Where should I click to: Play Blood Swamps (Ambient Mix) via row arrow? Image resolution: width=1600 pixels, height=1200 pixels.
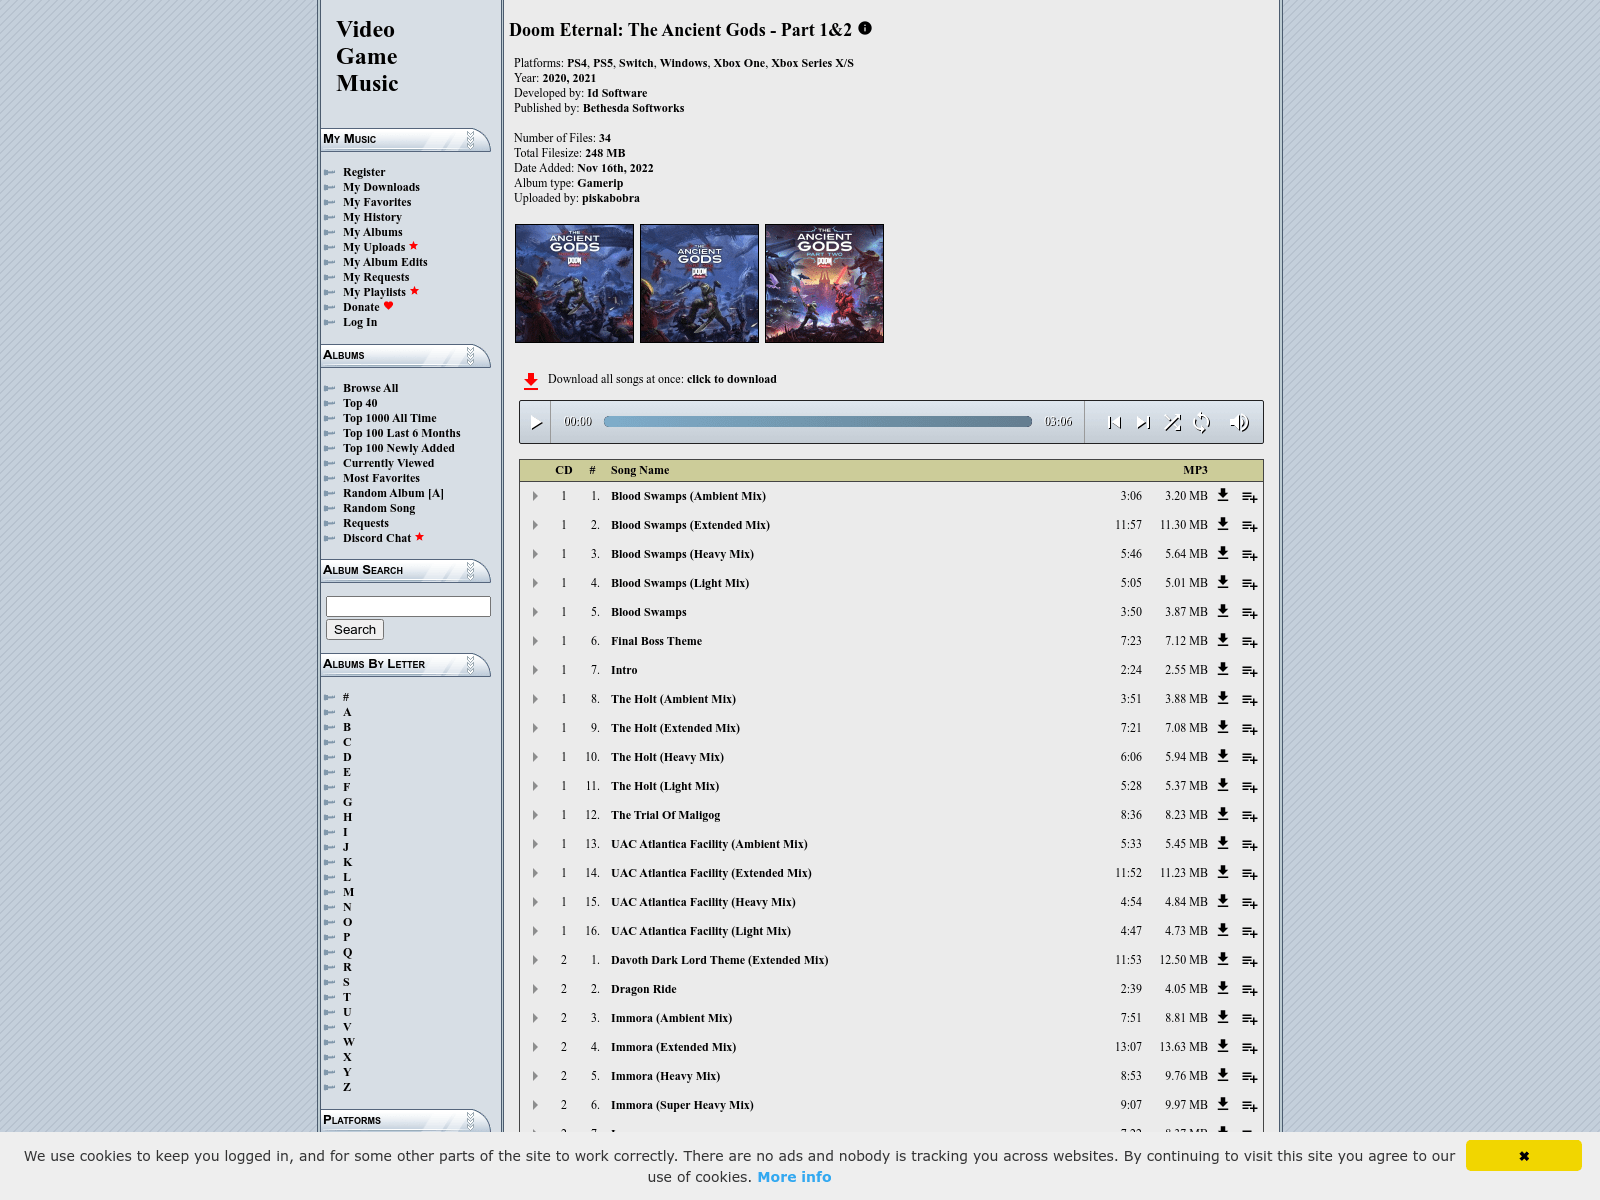point(535,496)
